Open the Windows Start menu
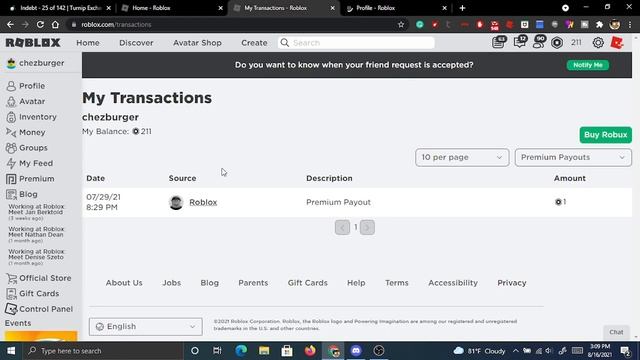The width and height of the screenshot is (640, 360). [11, 351]
